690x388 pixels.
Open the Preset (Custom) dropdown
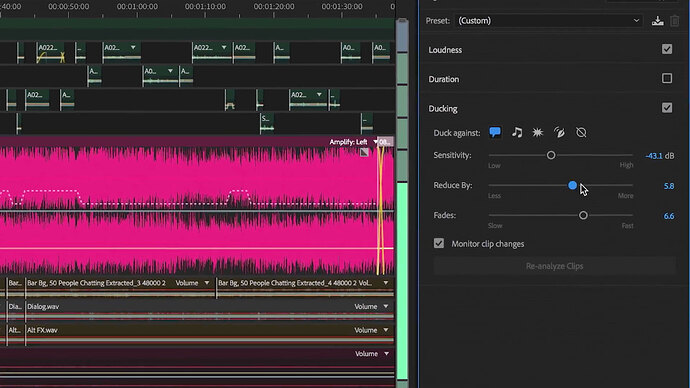tap(548, 21)
